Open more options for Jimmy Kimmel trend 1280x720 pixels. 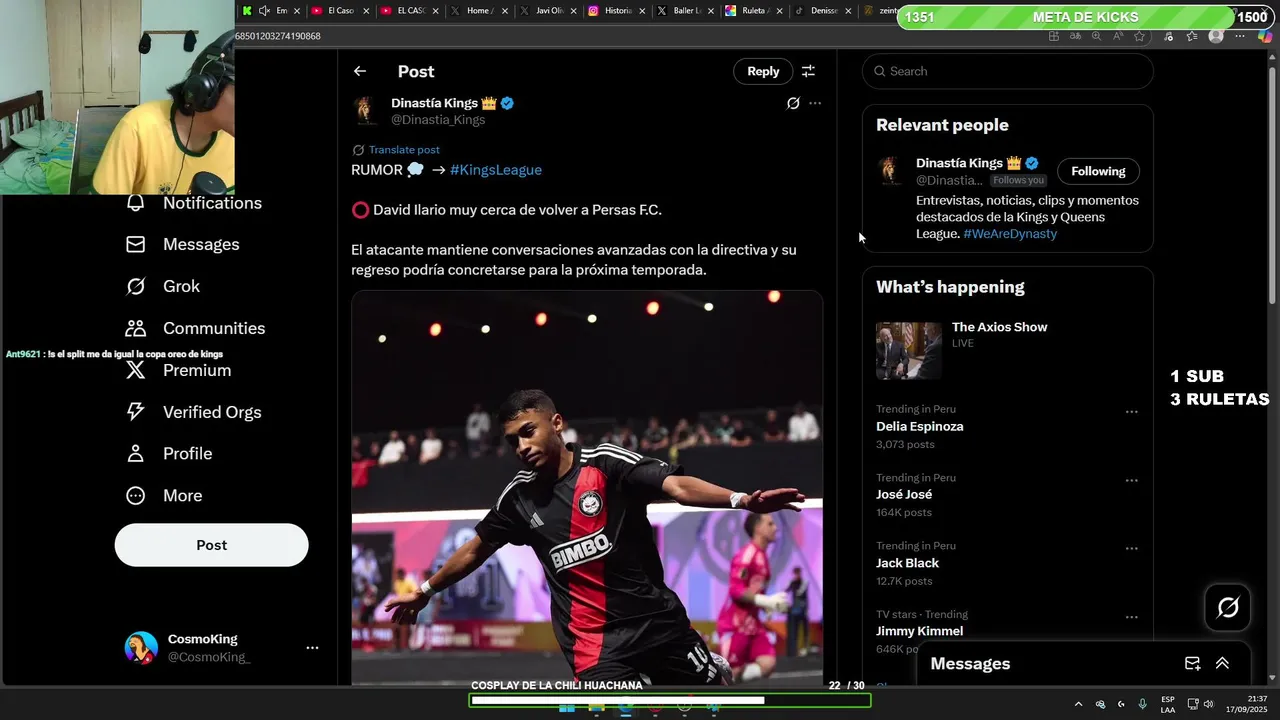1132,617
